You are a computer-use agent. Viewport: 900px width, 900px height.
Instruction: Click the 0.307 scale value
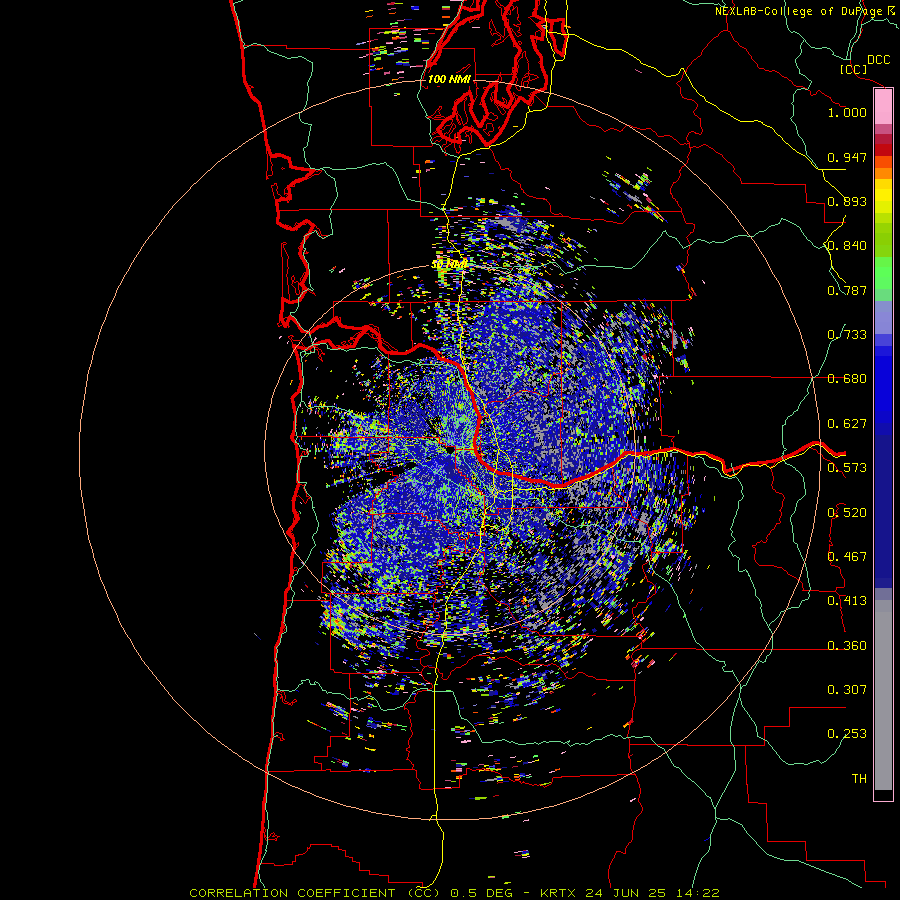coord(847,690)
